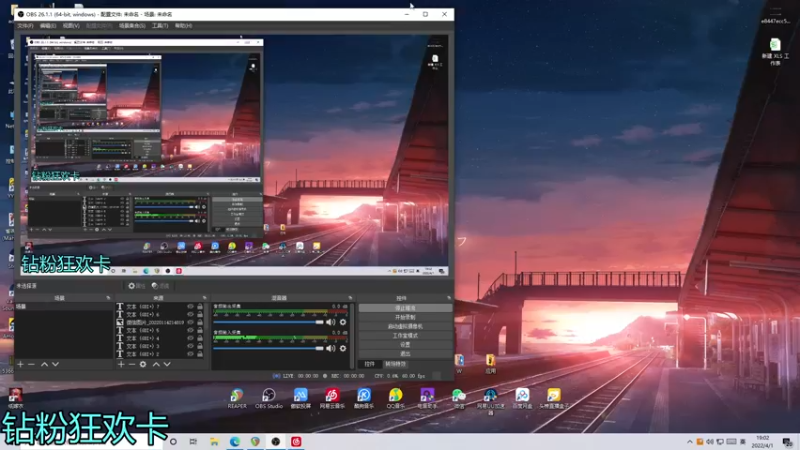Image resolution: width=800 pixels, height=450 pixels.
Task: Click the add source plus icon
Action: (121, 364)
